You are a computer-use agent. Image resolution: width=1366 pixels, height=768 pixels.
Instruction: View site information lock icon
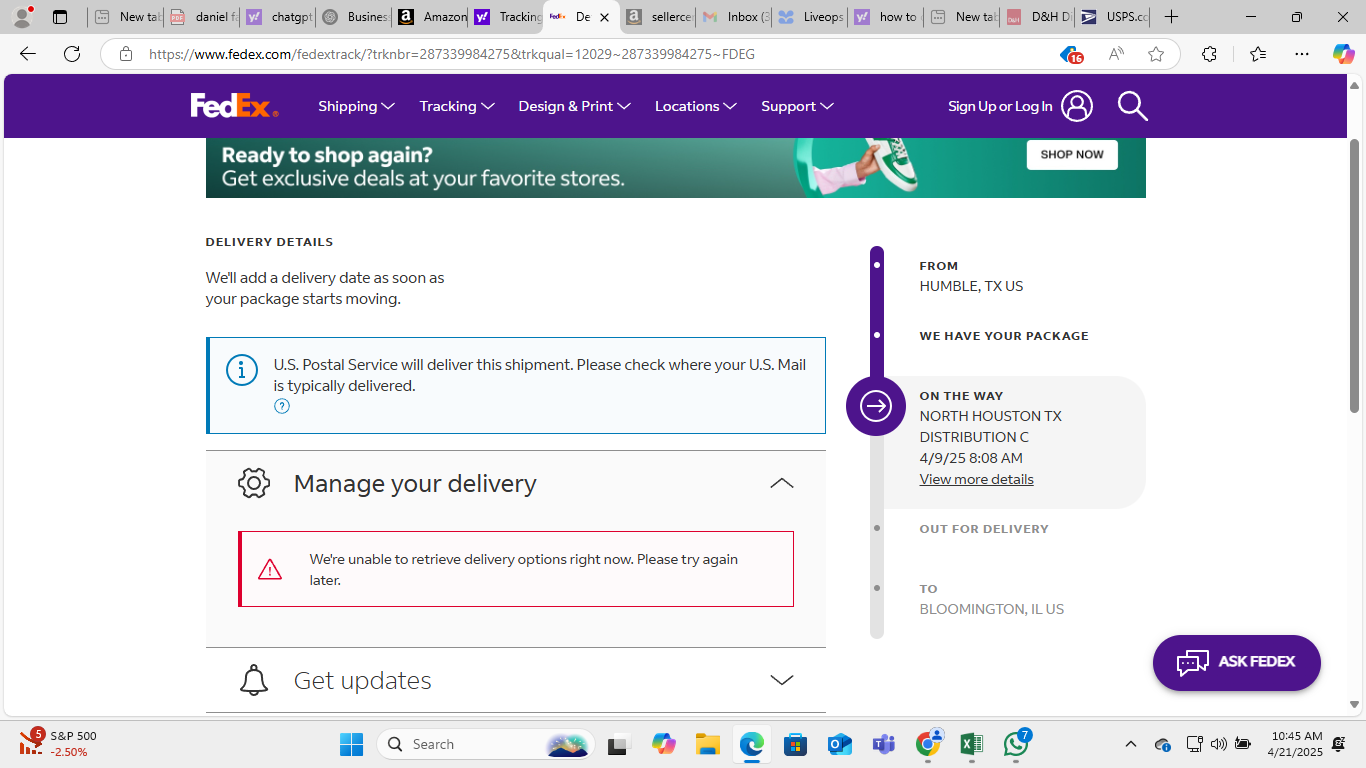coord(125,54)
